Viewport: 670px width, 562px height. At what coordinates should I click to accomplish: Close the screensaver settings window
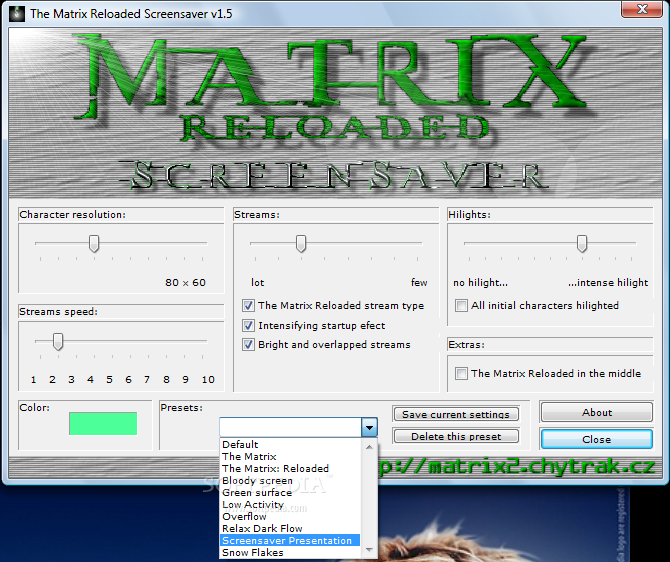(642, 9)
